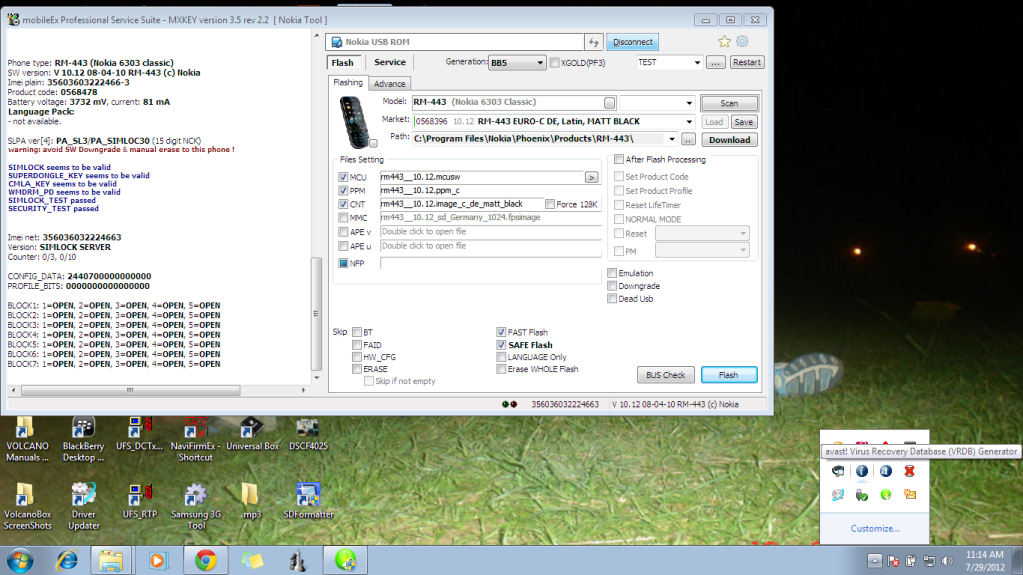Click the Disconnect button
The height and width of the screenshot is (575, 1023).
(x=632, y=42)
